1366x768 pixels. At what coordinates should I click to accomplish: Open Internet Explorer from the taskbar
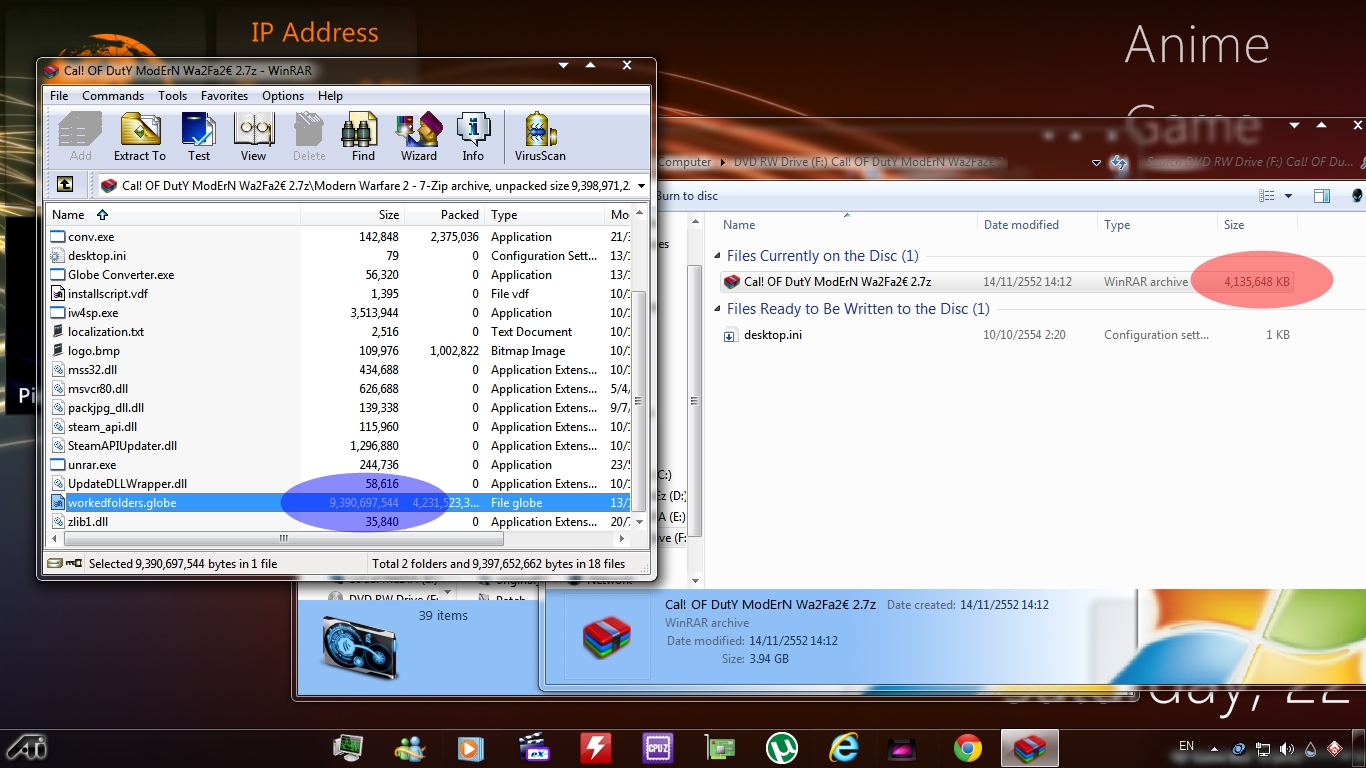(x=844, y=748)
